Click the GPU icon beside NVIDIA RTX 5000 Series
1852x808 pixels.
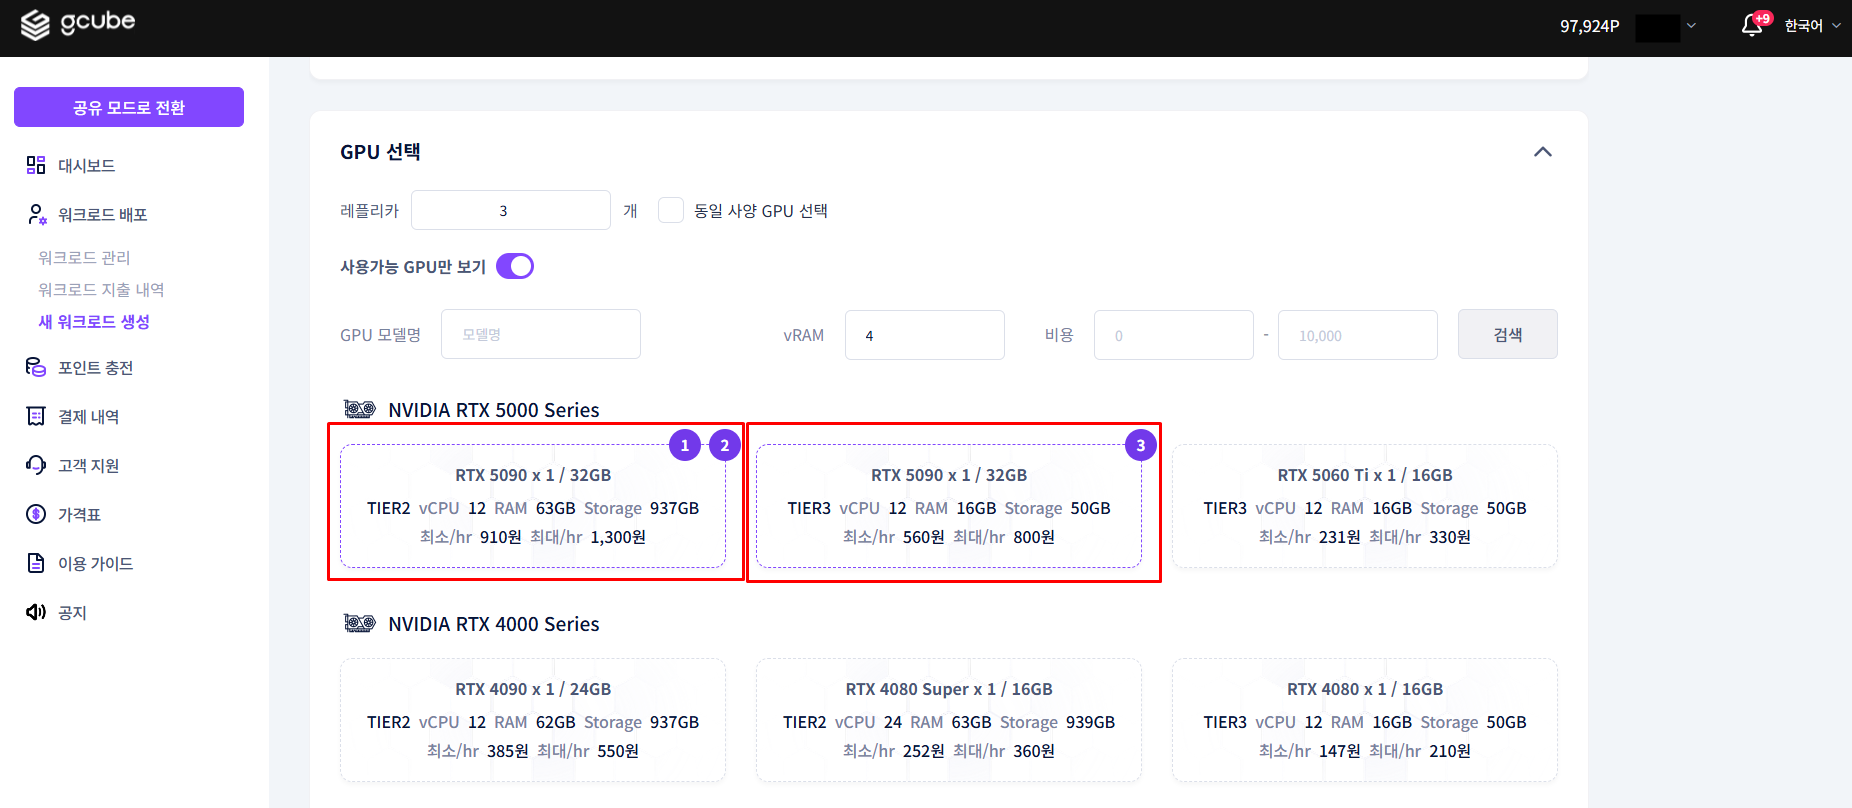point(360,409)
